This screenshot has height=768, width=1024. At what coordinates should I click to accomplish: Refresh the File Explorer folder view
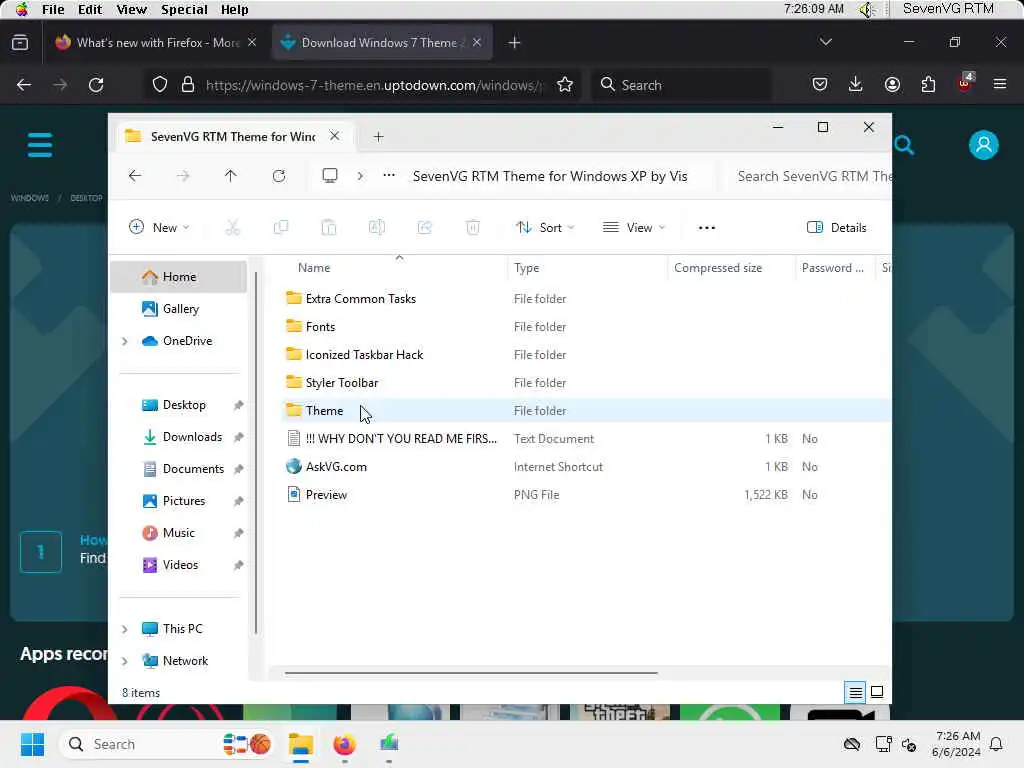[x=279, y=176]
